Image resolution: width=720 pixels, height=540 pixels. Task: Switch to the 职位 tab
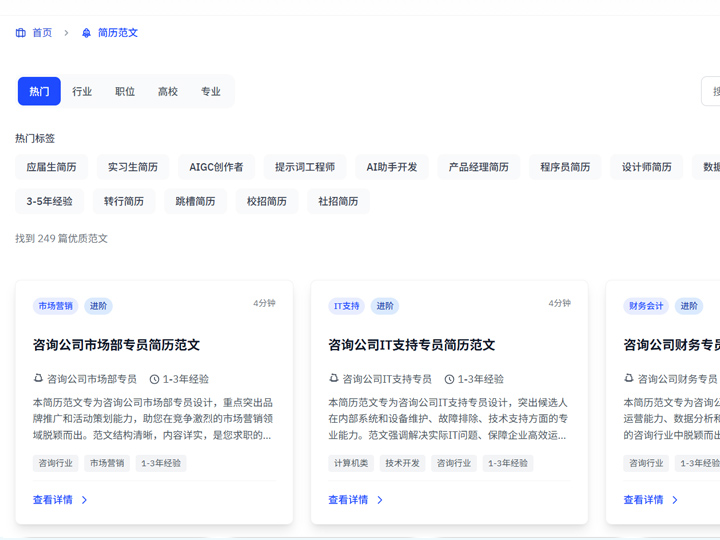point(125,91)
